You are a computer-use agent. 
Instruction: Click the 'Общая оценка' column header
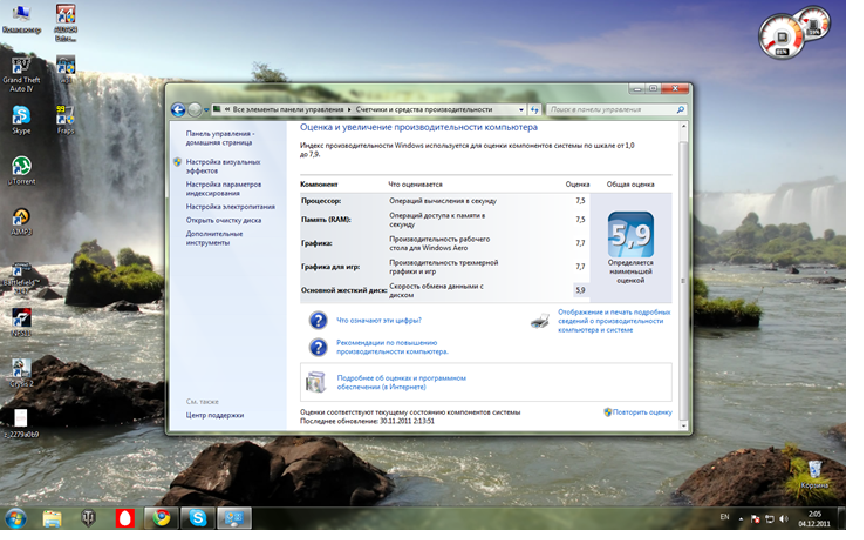(630, 185)
